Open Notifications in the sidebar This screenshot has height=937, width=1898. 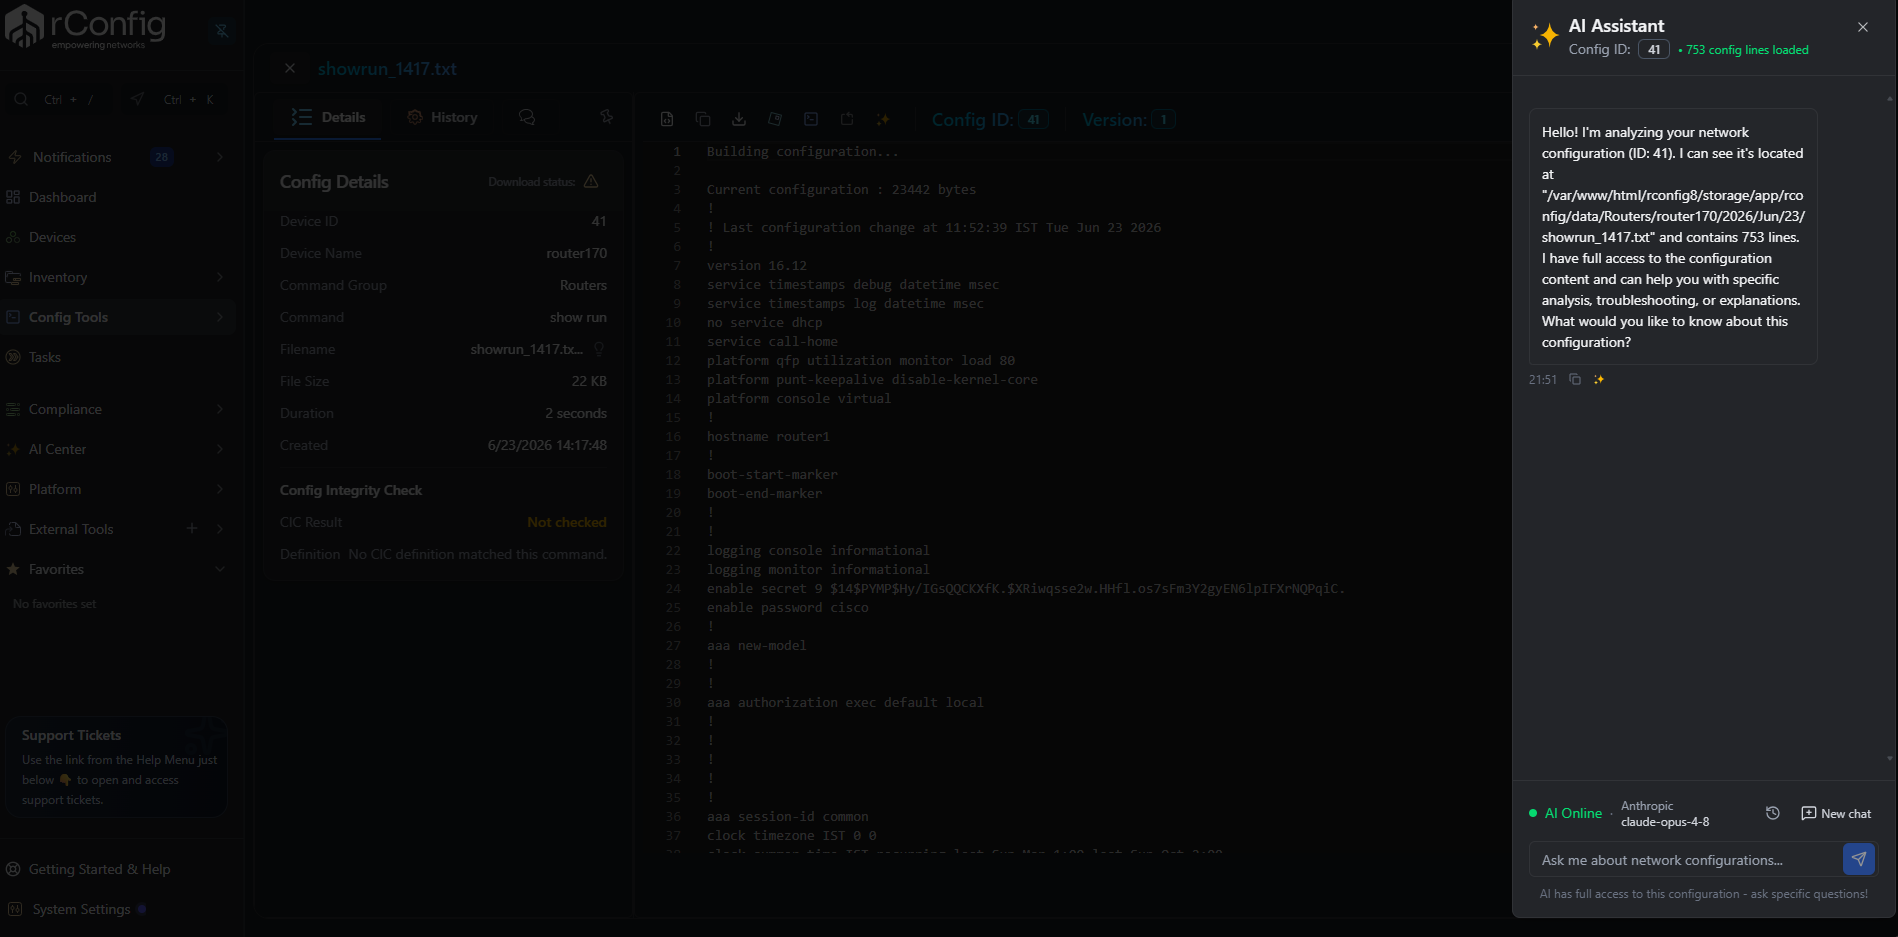click(71, 157)
